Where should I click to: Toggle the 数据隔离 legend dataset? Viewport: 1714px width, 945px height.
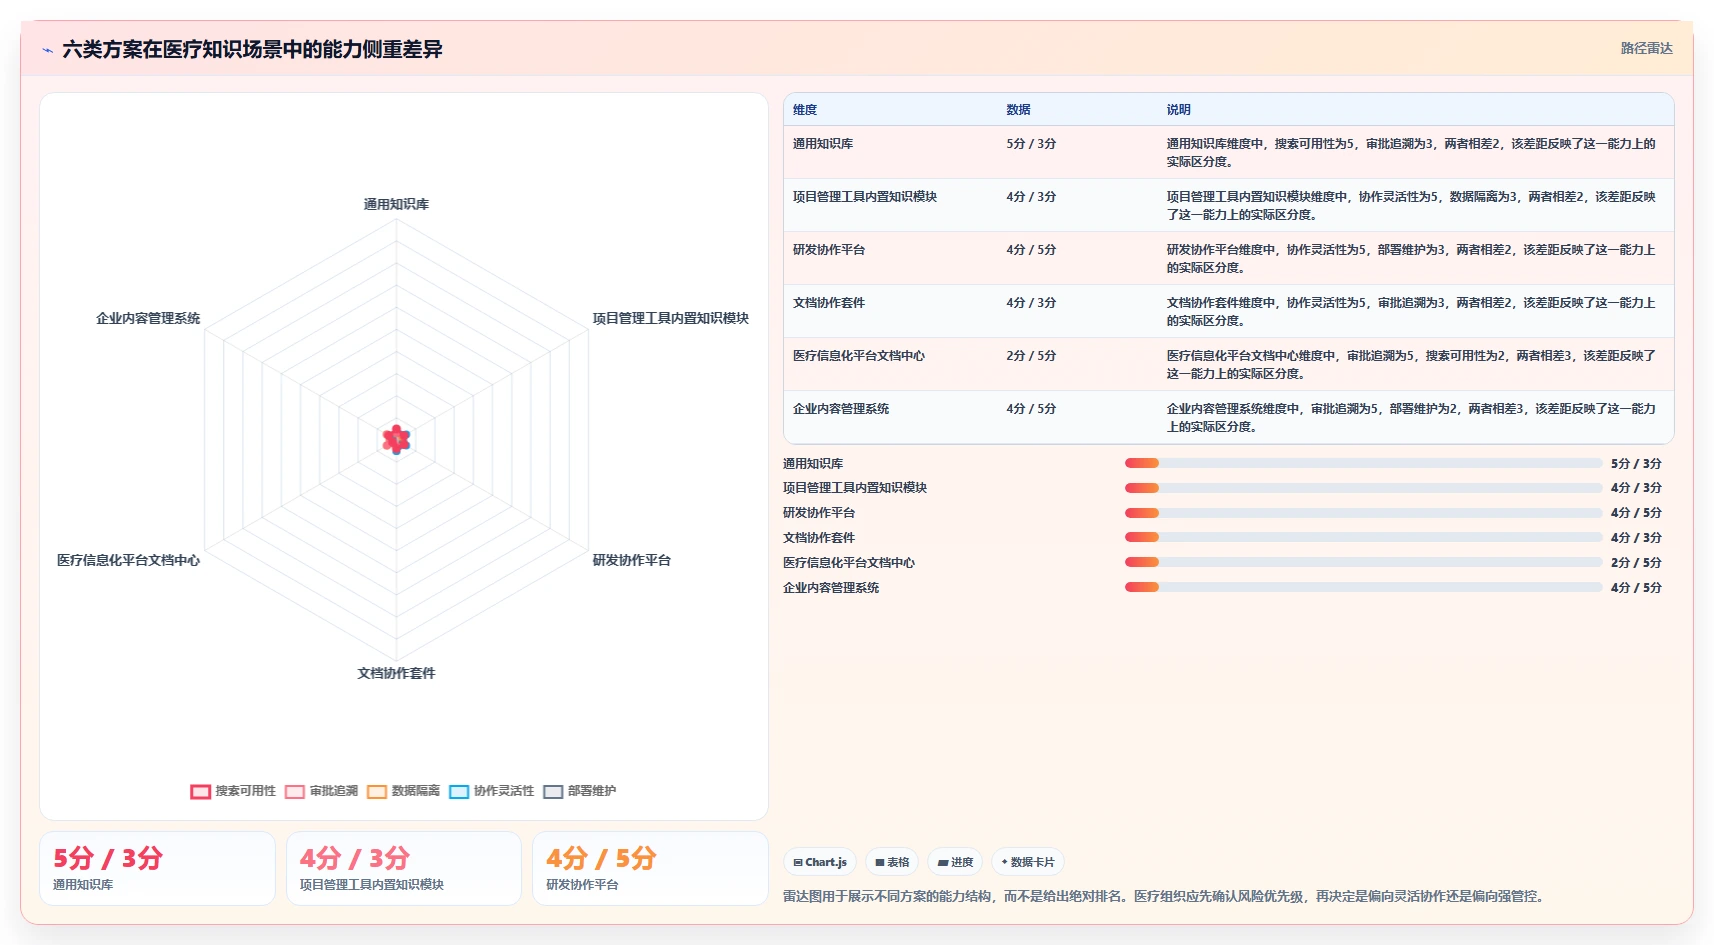[403, 791]
